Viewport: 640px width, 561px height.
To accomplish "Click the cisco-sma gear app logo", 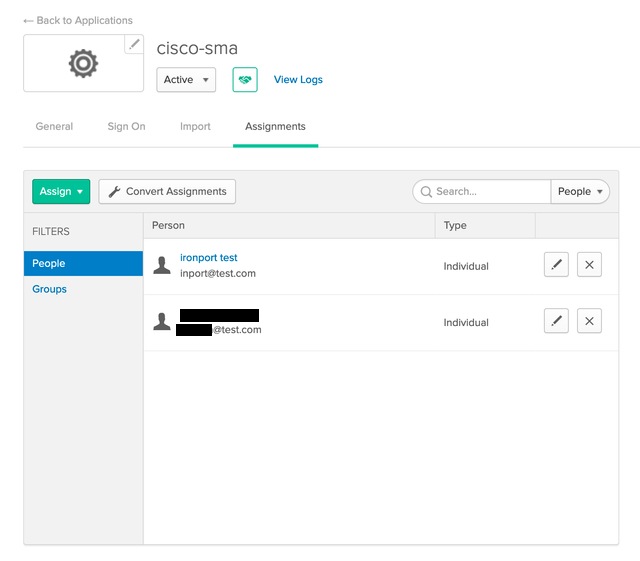I will (x=83, y=63).
